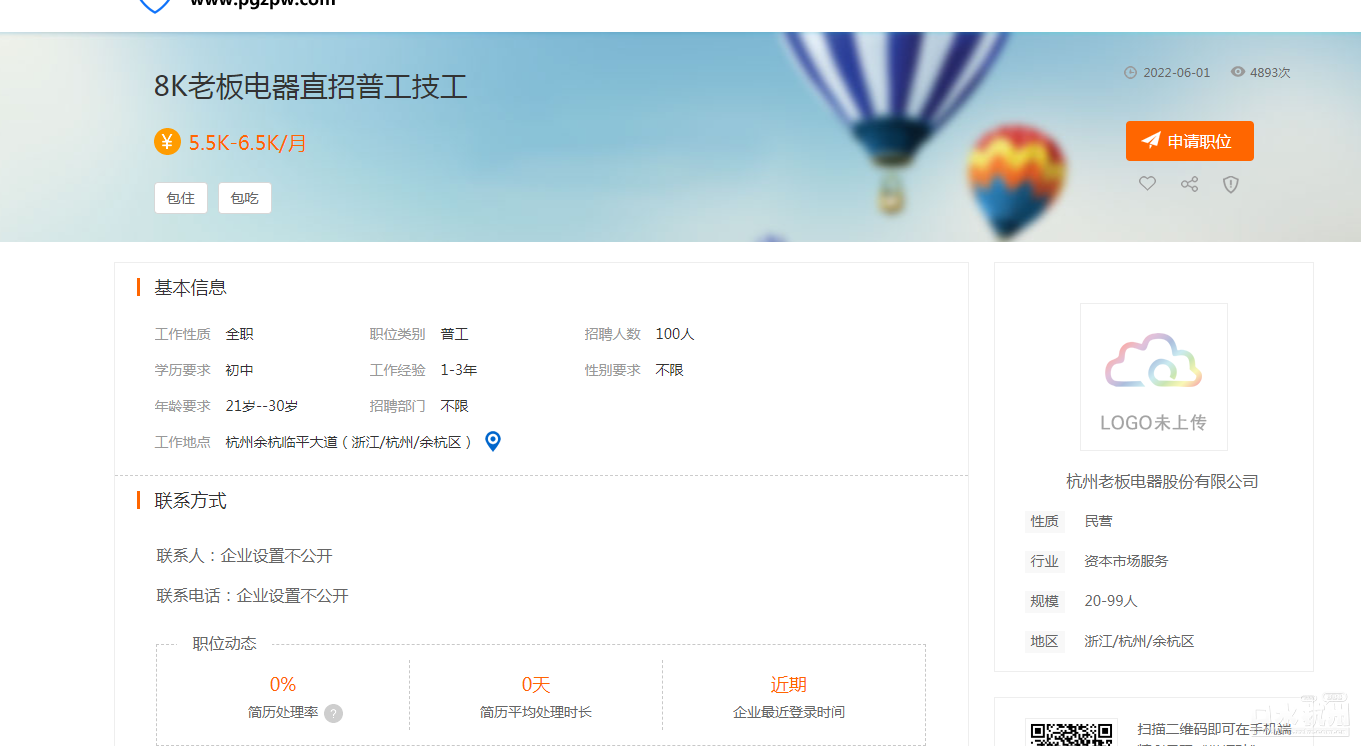
Task: Click the 职位动态 box label
Action: 225,644
